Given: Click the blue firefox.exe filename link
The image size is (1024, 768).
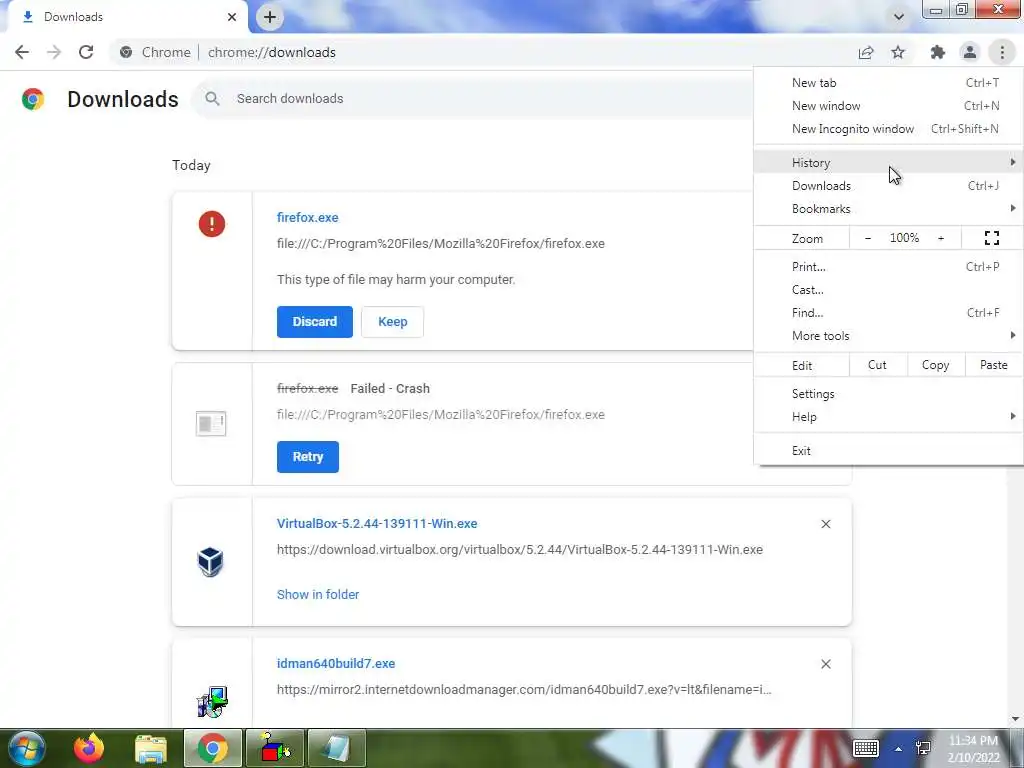Looking at the screenshot, I should click(308, 217).
